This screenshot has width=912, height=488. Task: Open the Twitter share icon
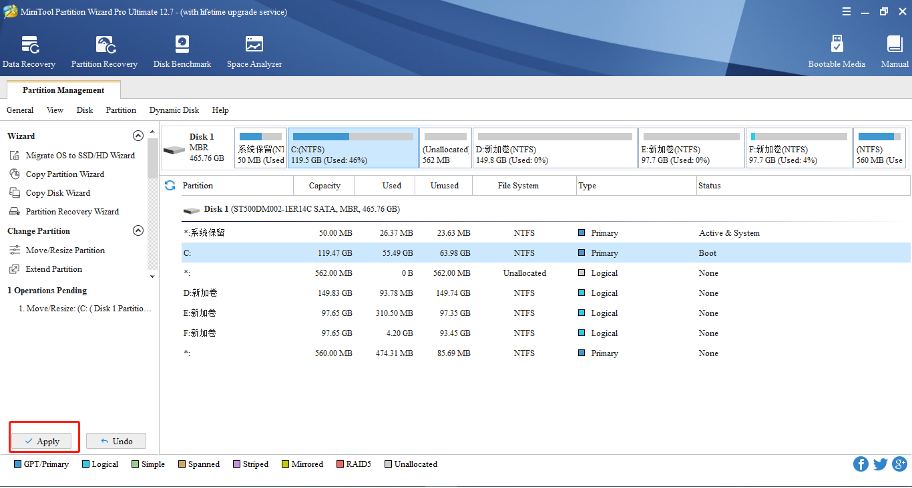[881, 464]
